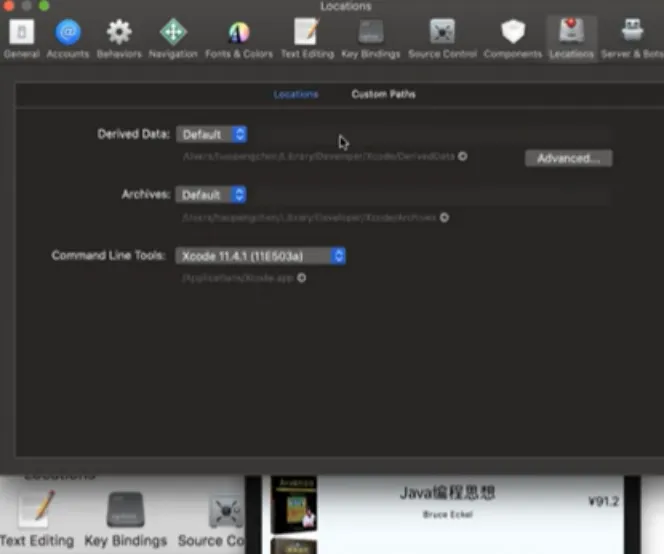Switch to the Locations sub-tab
This screenshot has width=664, height=554.
tap(296, 94)
